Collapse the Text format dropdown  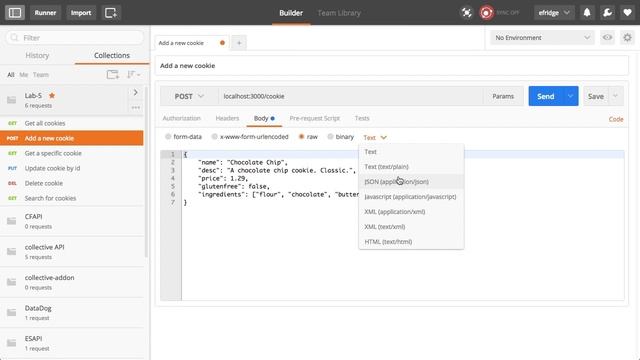pyautogui.click(x=375, y=138)
